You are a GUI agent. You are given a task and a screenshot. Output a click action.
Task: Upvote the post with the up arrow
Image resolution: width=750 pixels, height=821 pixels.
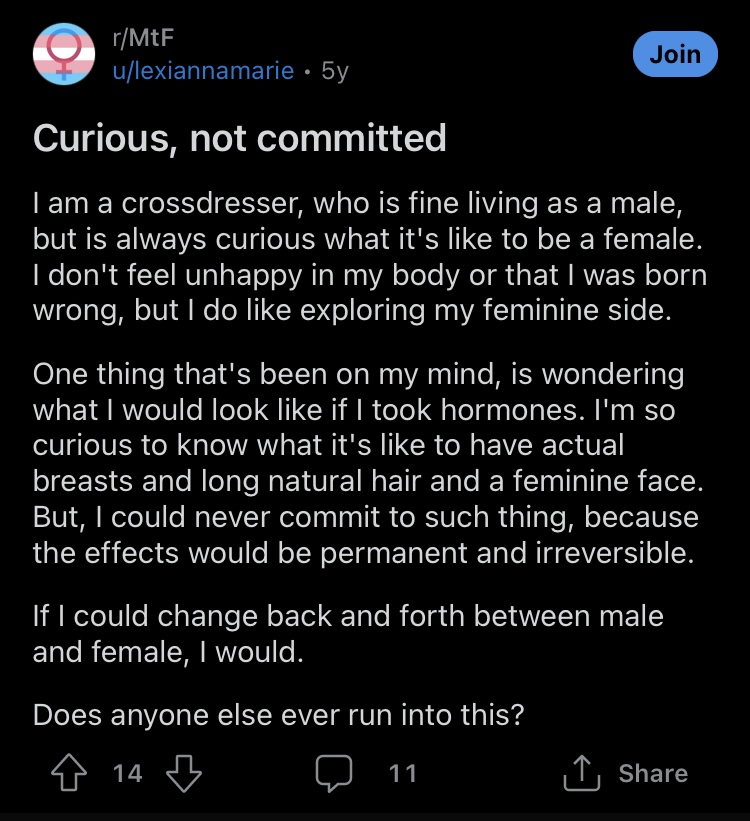pyautogui.click(x=69, y=772)
